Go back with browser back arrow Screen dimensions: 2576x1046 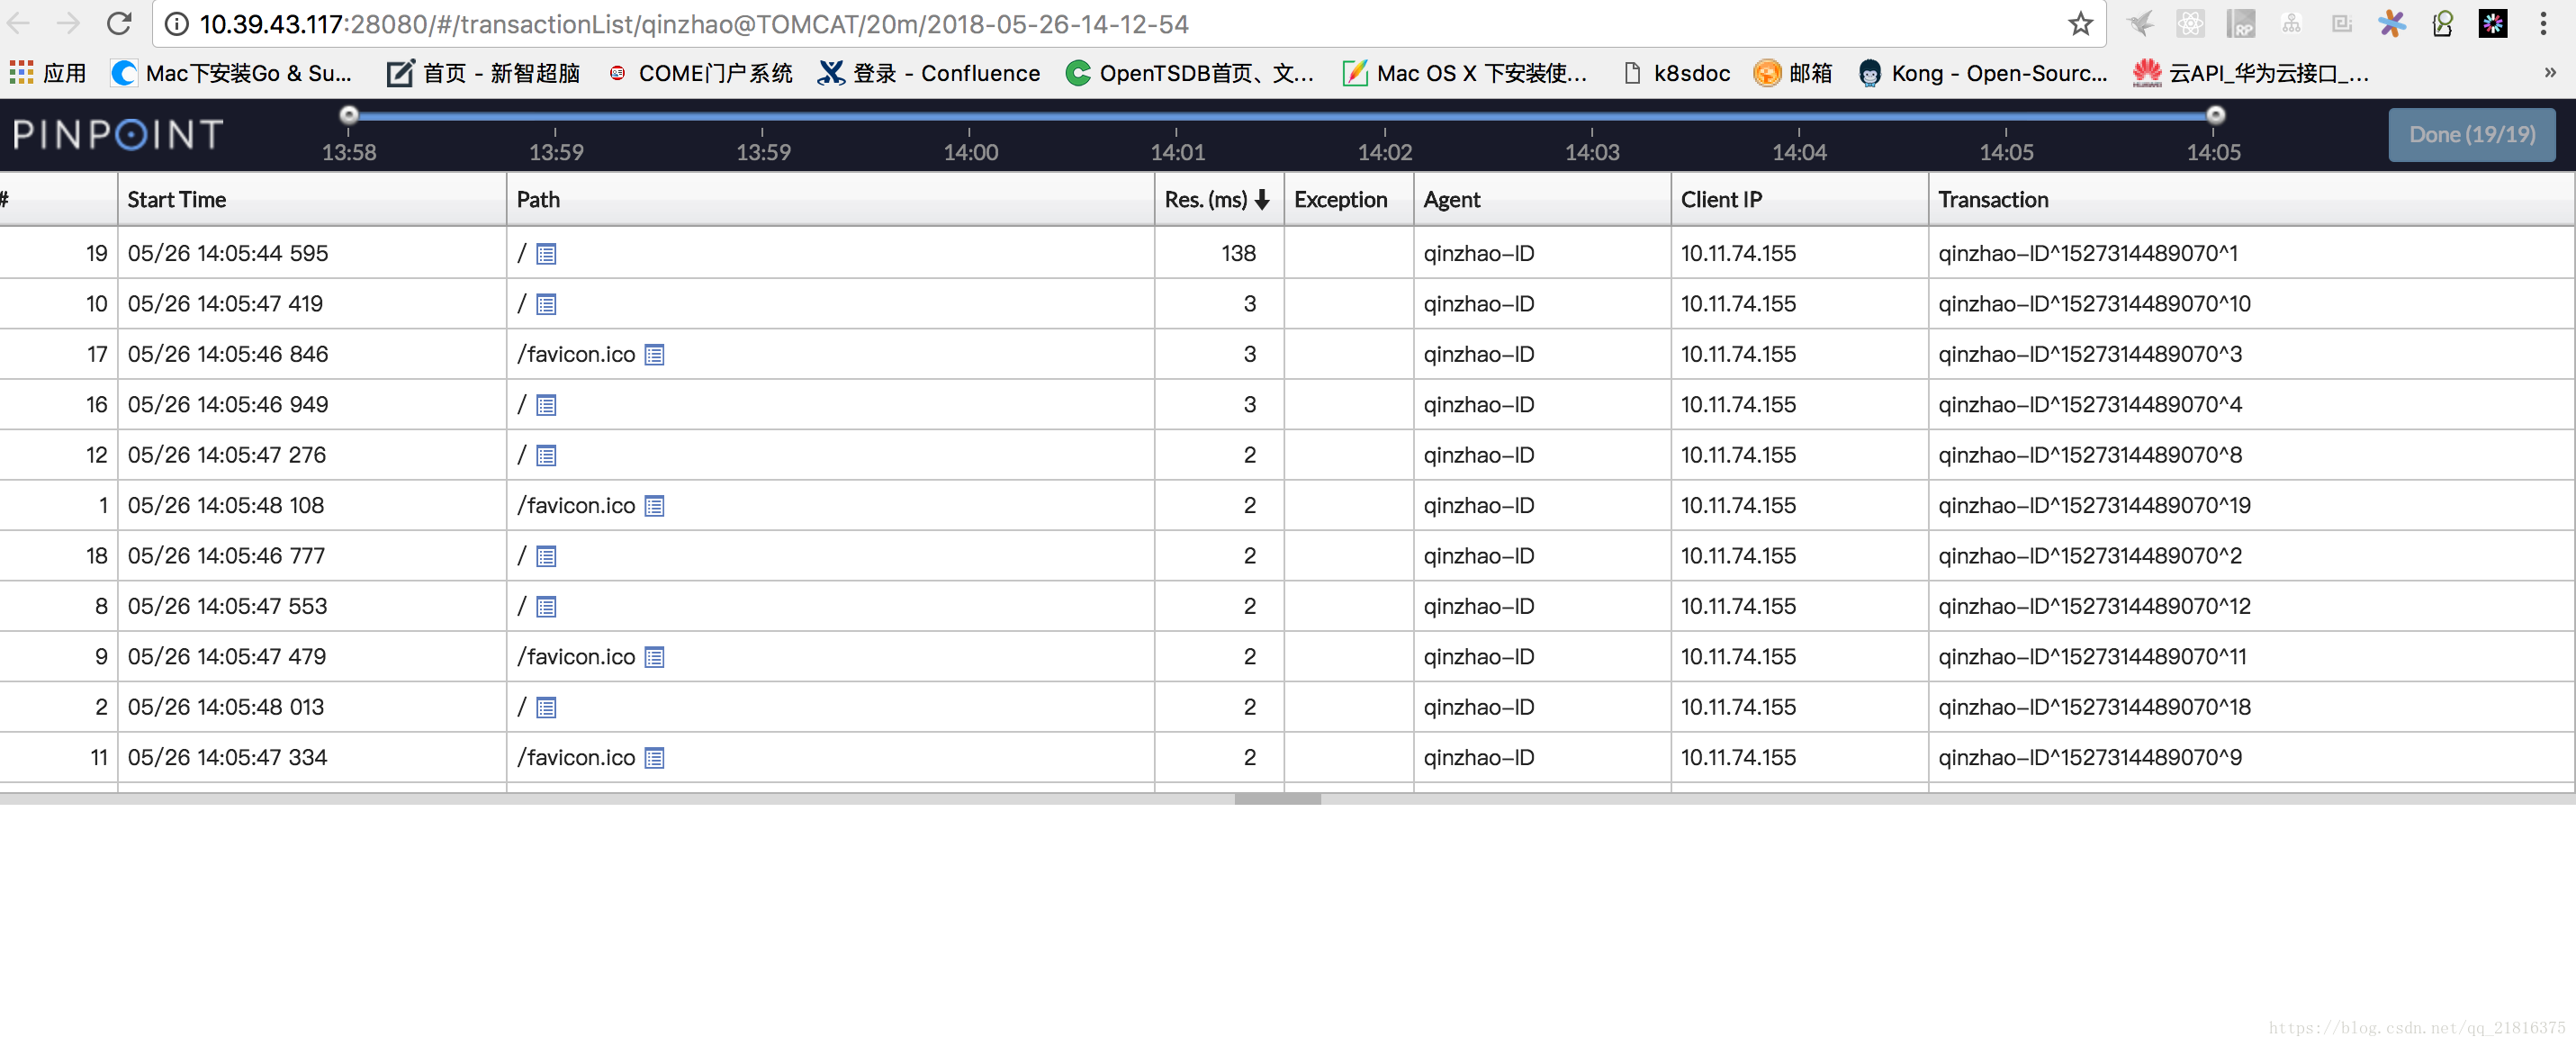[19, 23]
